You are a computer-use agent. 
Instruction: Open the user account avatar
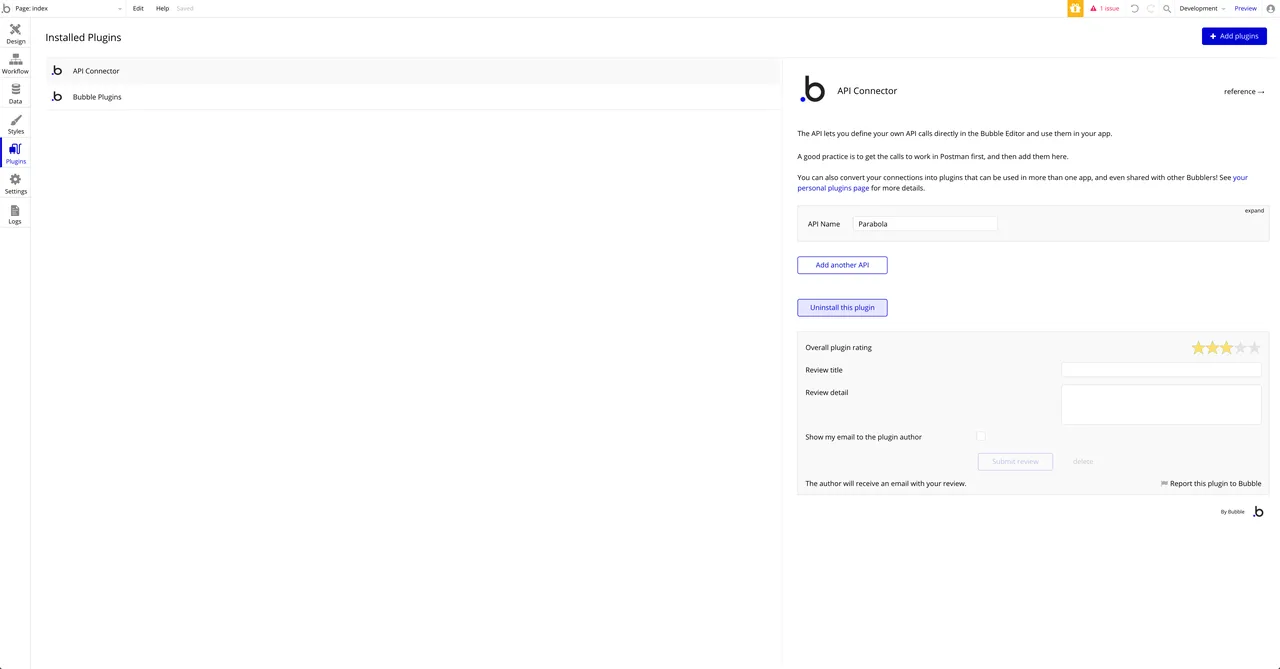pyautogui.click(x=1271, y=8)
